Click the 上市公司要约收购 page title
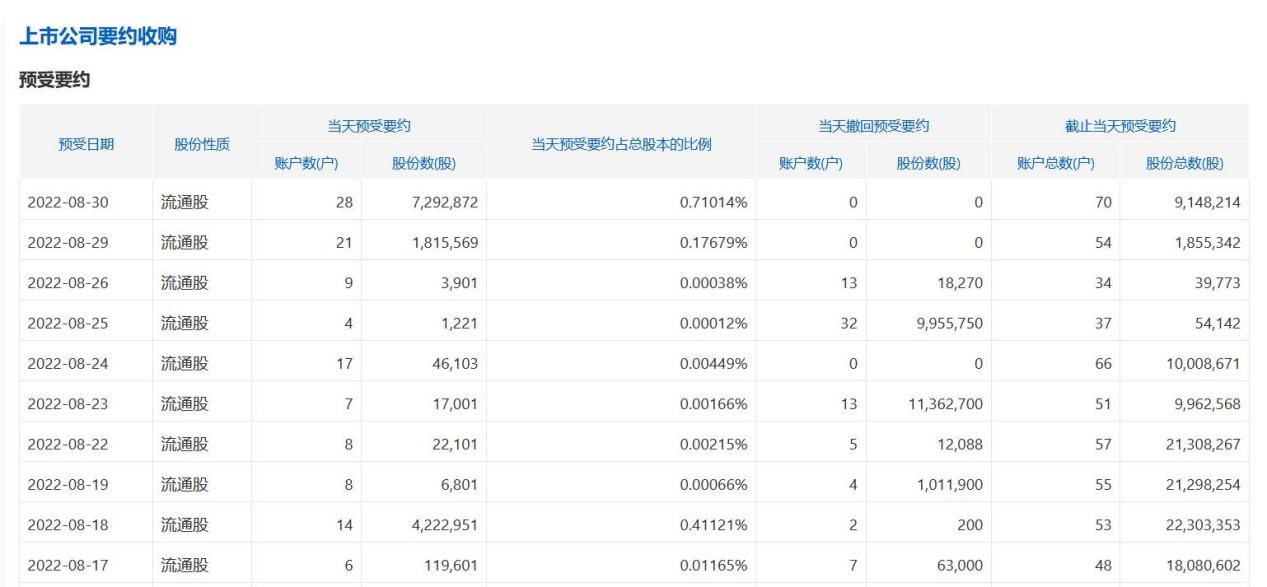This screenshot has width=1267, height=587. click(98, 37)
